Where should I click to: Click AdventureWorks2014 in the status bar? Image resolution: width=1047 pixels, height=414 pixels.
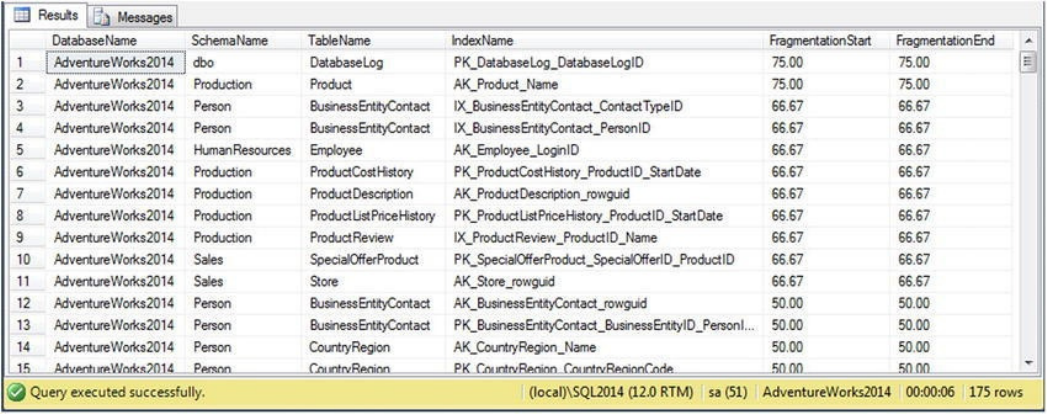tap(827, 392)
